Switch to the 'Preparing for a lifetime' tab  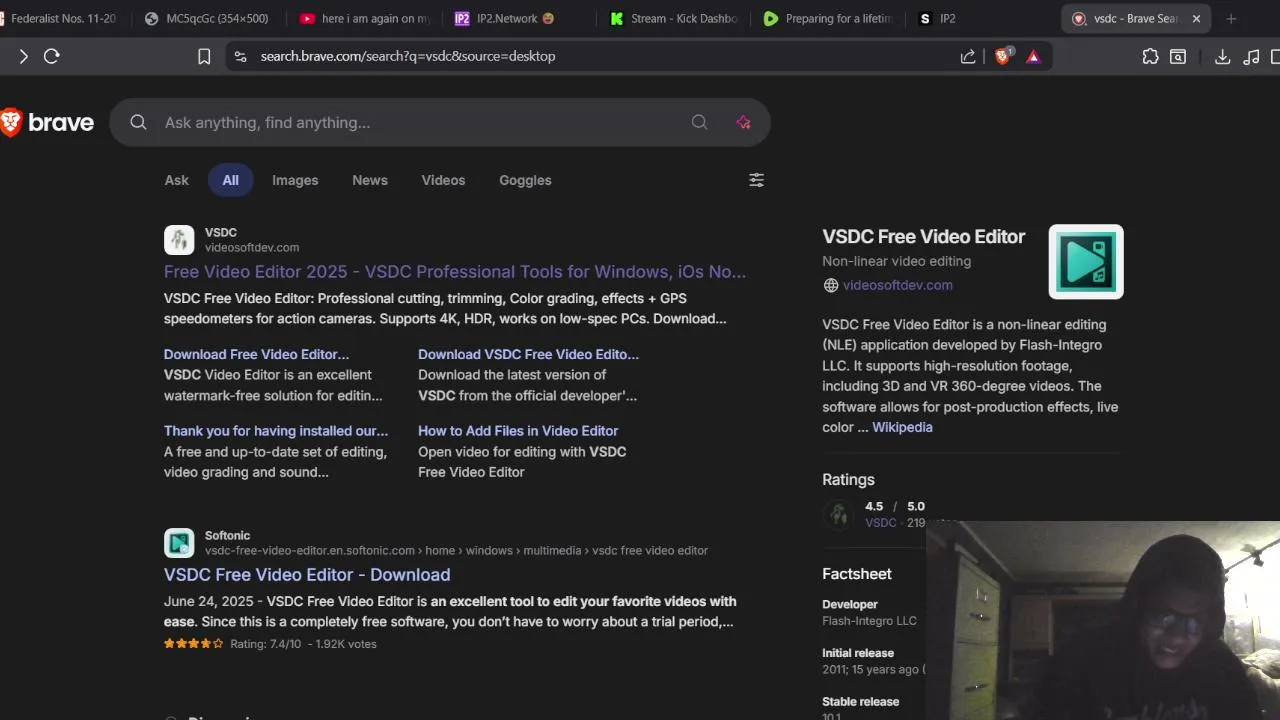pos(828,19)
